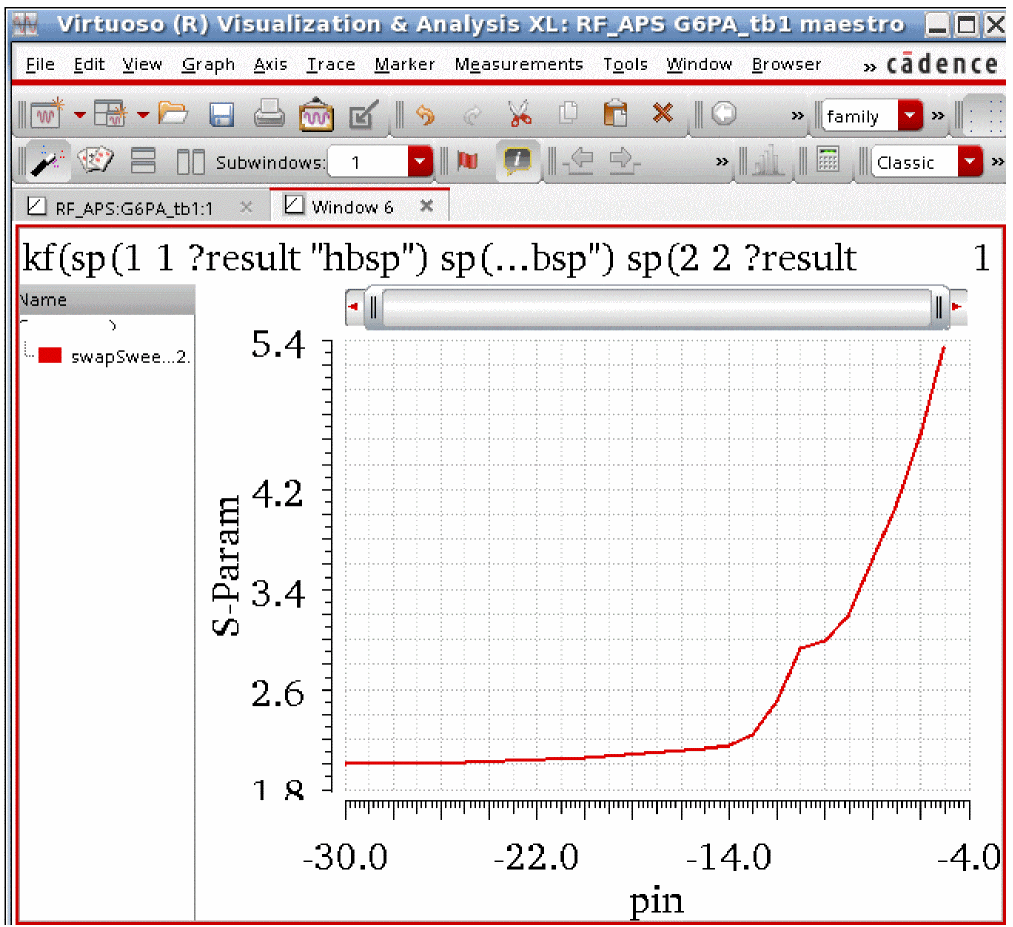Click the New Window icon
Screen dimensions: 1013x927
[x=47, y=114]
